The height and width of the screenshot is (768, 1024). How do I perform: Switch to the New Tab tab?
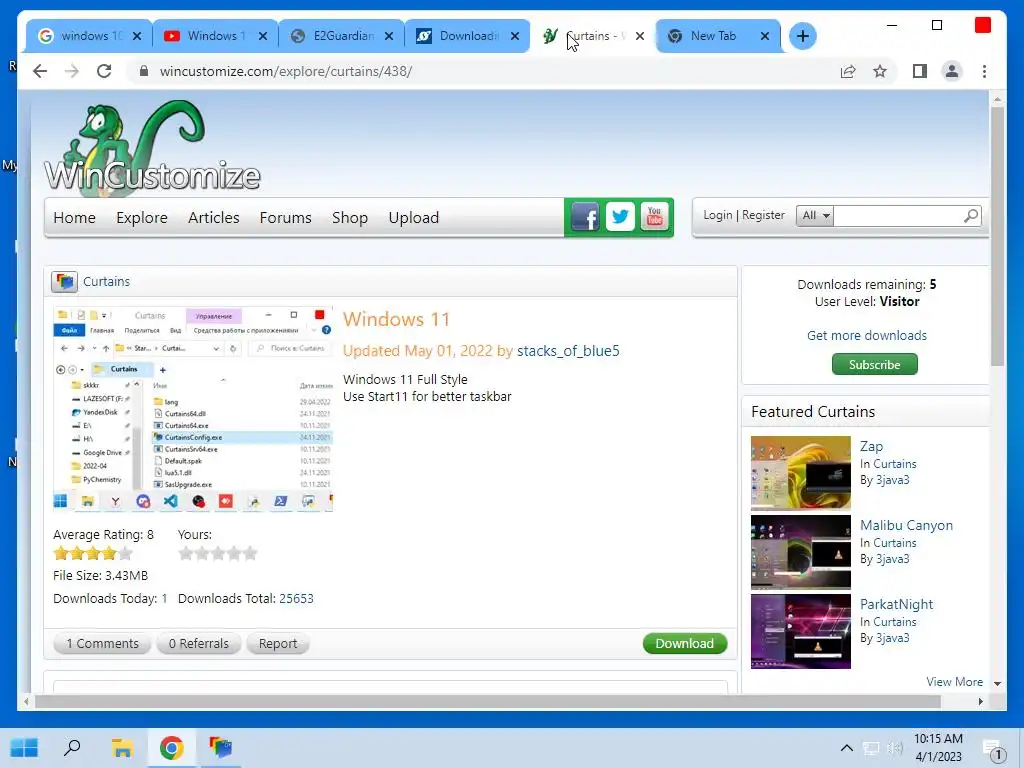(718, 36)
